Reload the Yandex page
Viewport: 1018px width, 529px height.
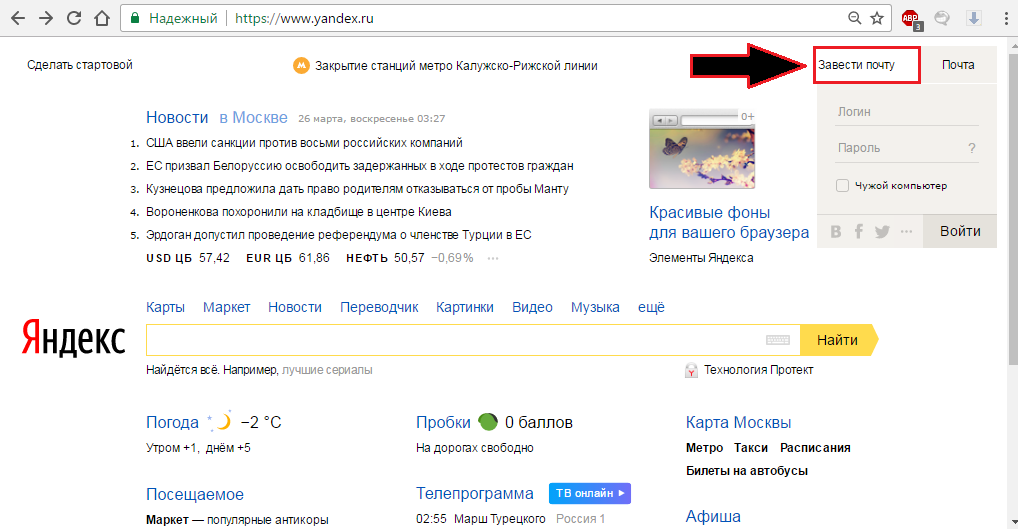coord(74,18)
